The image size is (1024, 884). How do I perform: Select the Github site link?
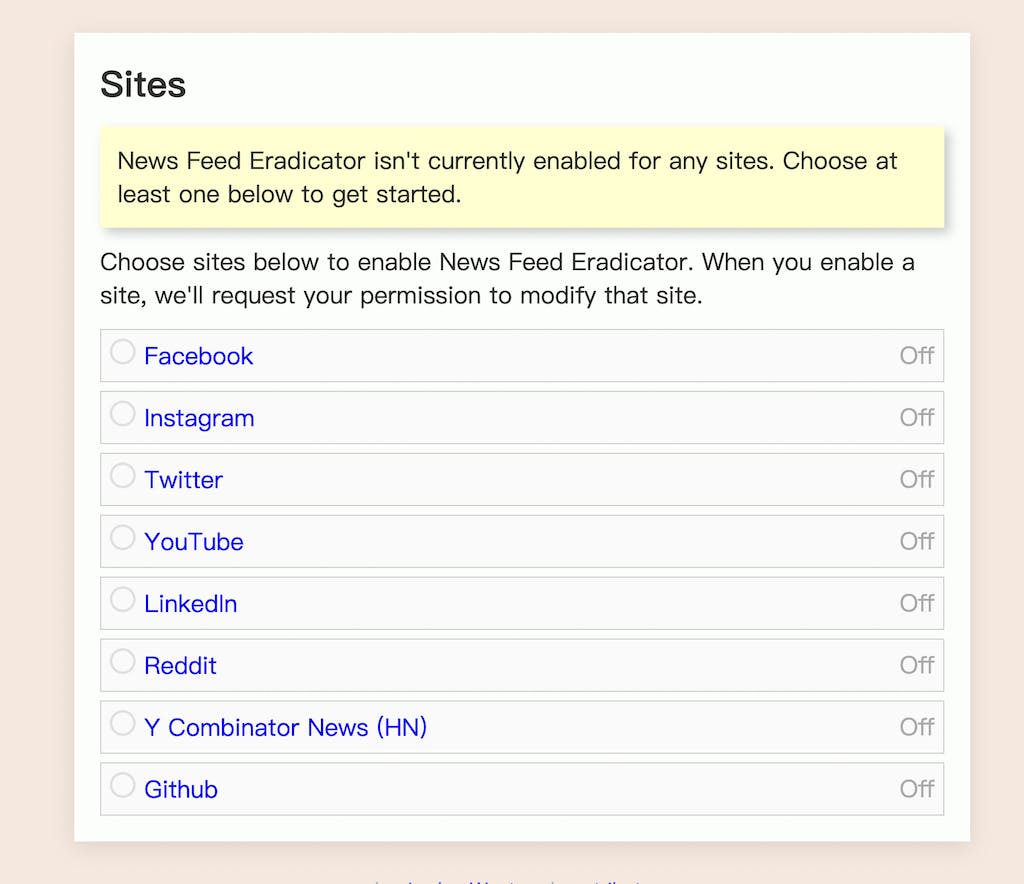tap(181, 790)
